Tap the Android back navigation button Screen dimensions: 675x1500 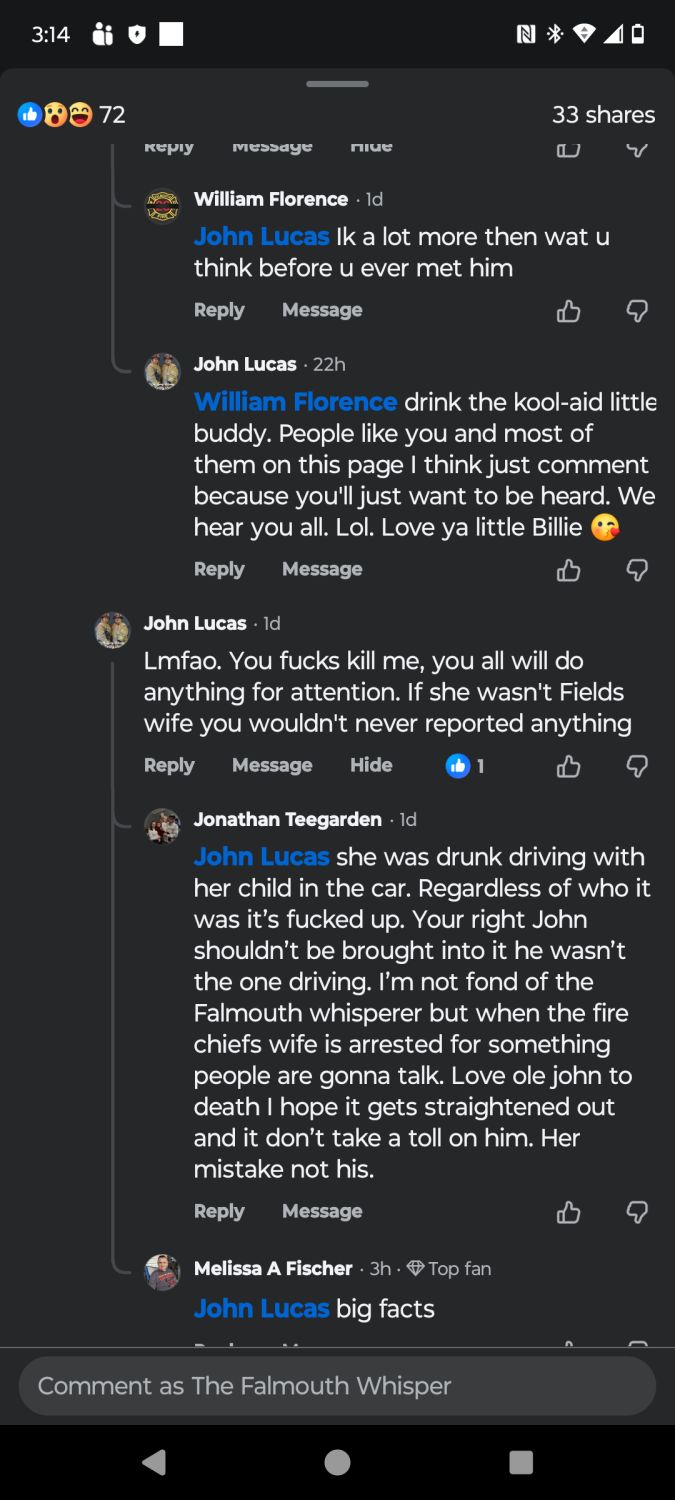coord(154,1462)
